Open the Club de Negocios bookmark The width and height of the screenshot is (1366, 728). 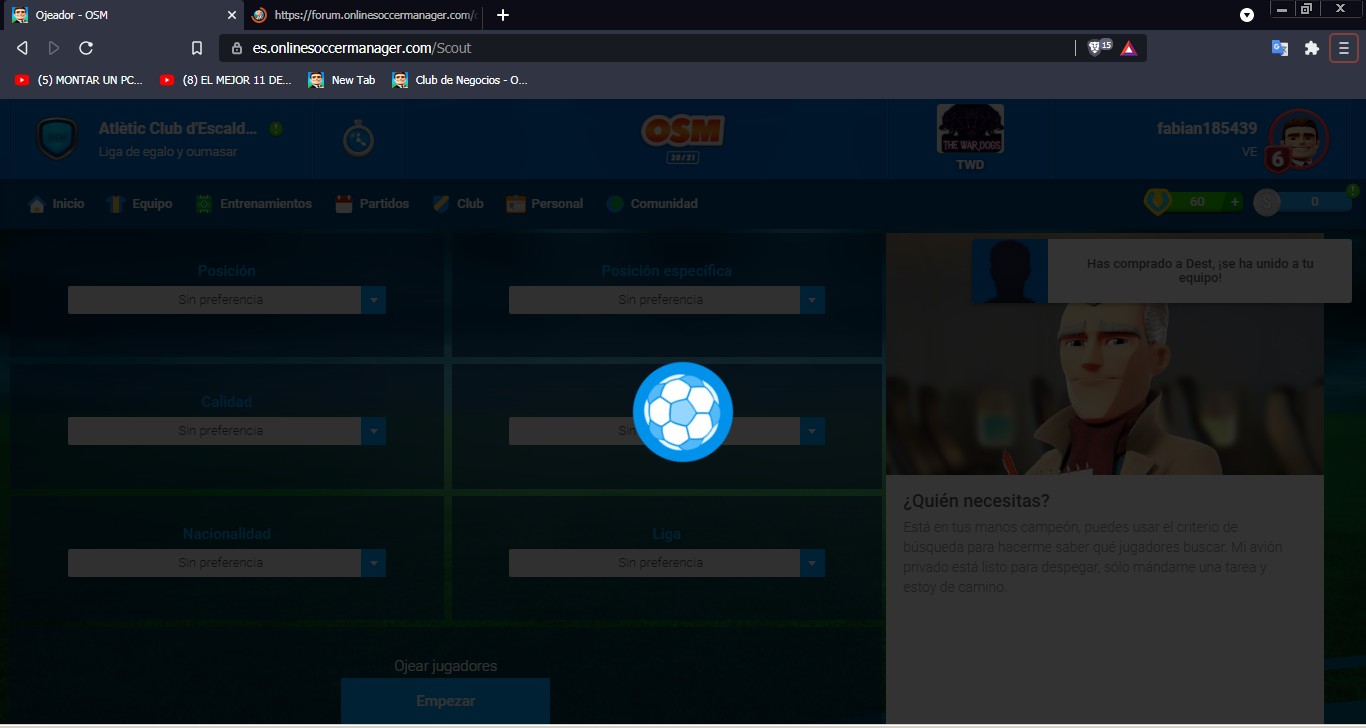[460, 80]
